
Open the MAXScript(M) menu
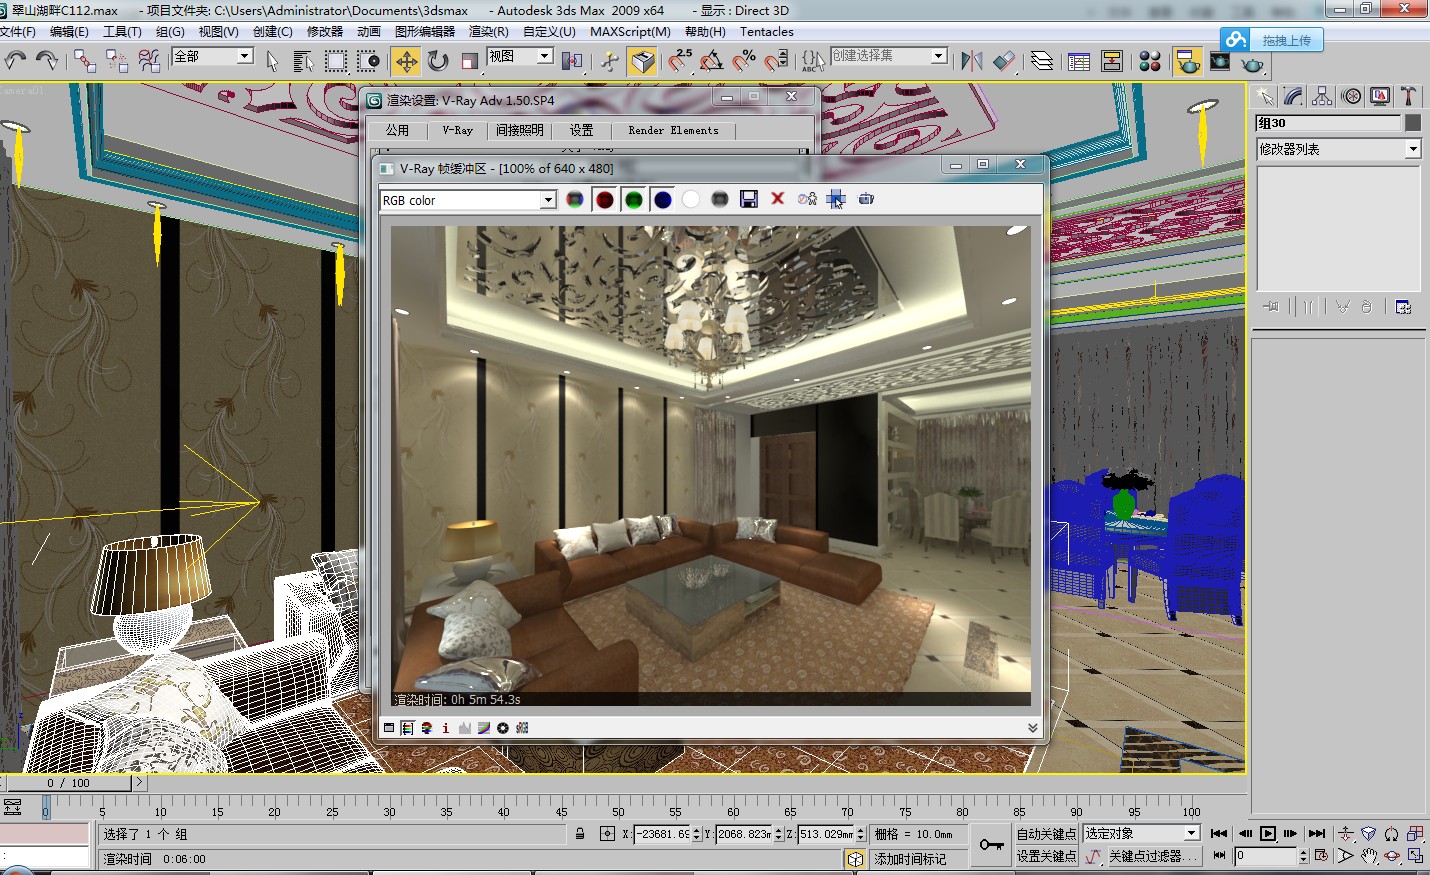[630, 32]
